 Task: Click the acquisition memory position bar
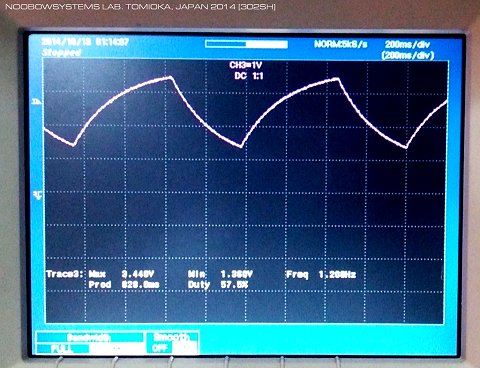246,44
